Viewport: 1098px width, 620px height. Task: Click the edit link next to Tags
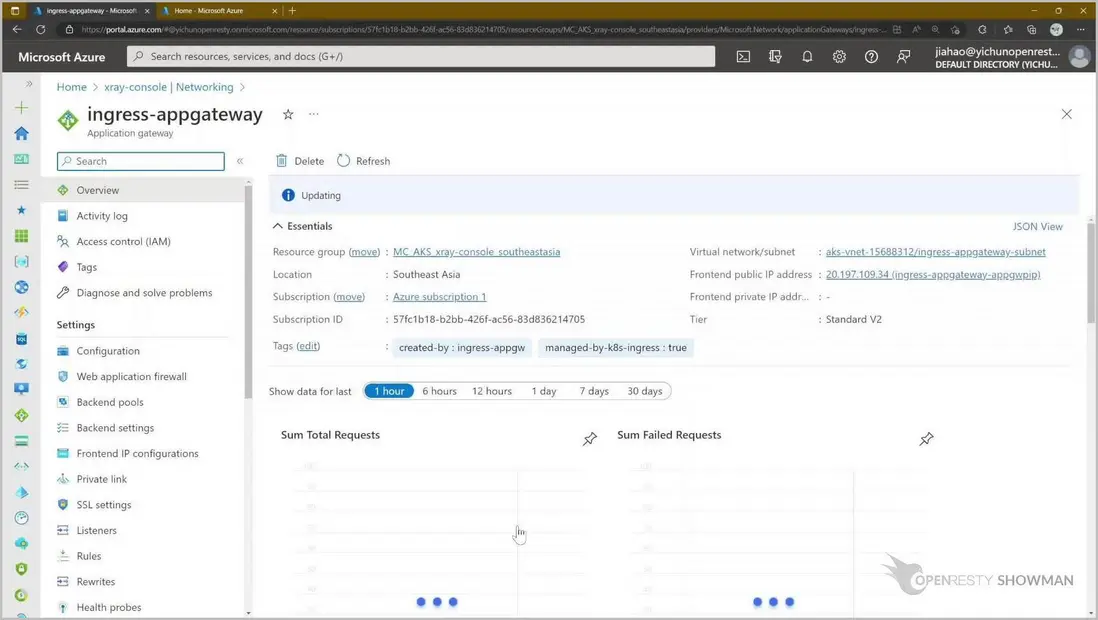[308, 346]
